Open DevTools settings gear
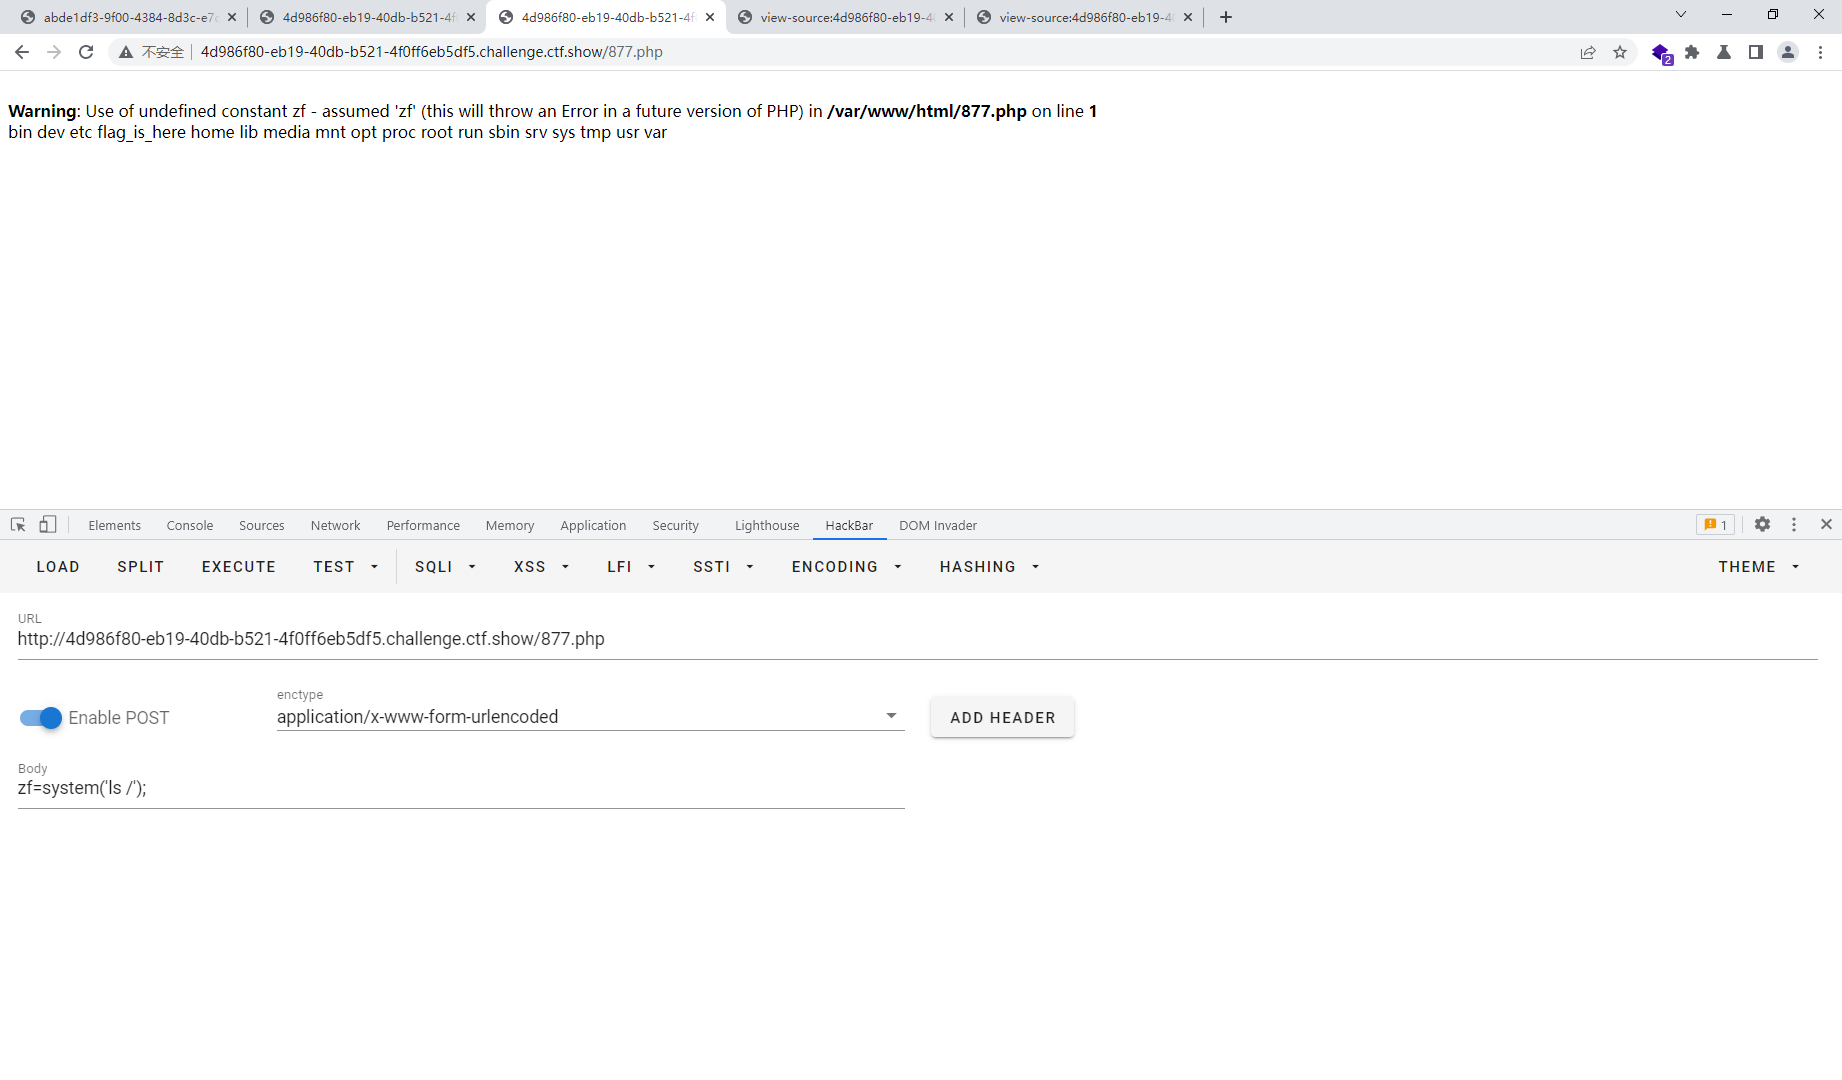The image size is (1842, 1080). (1762, 525)
